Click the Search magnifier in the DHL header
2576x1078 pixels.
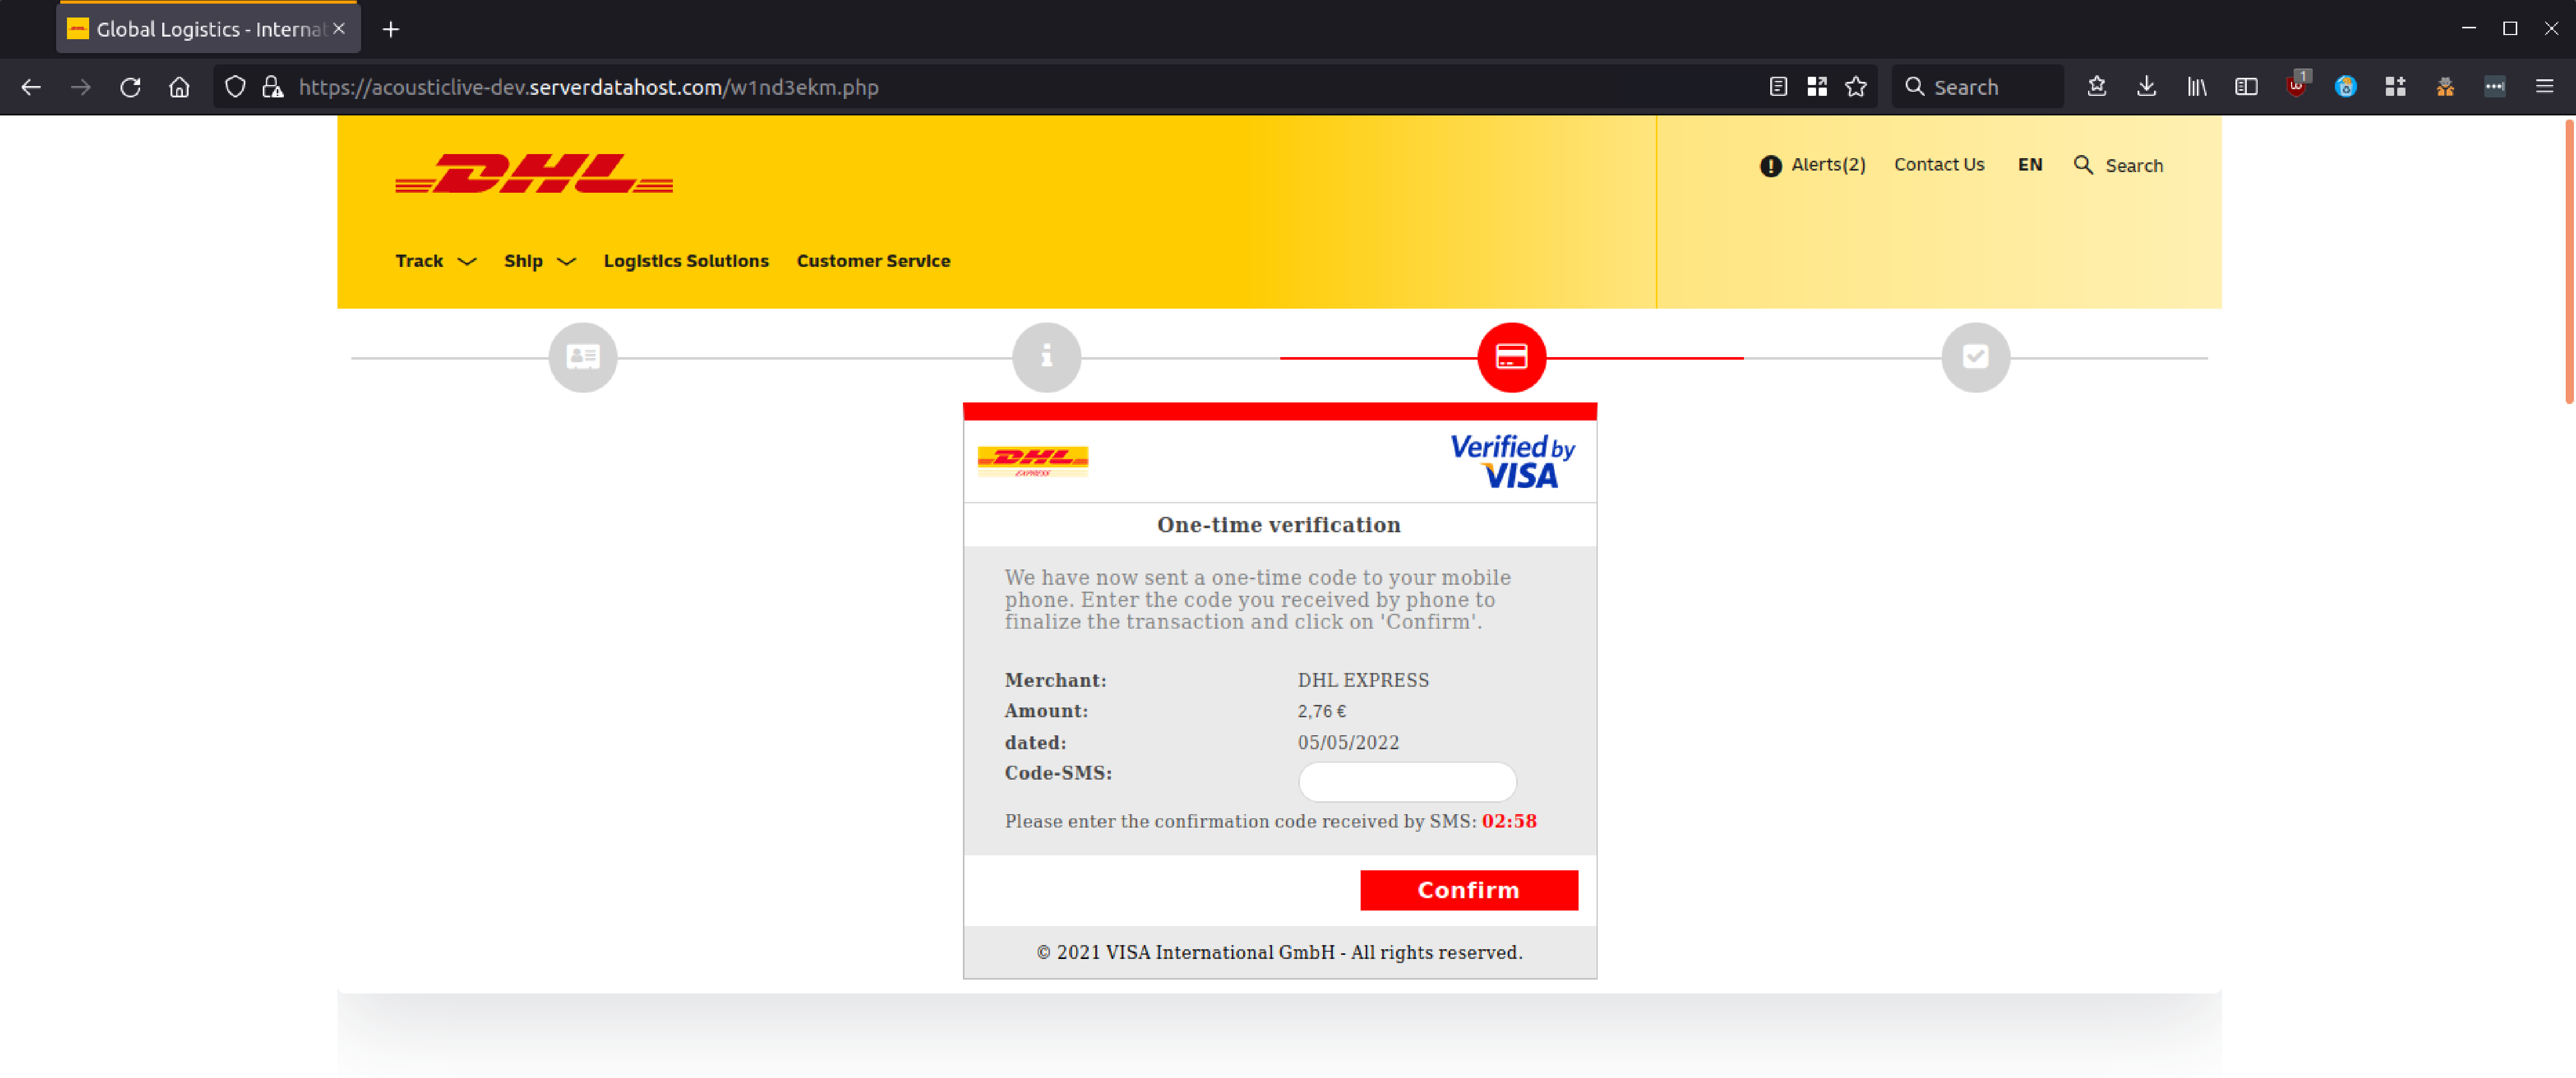click(2085, 165)
